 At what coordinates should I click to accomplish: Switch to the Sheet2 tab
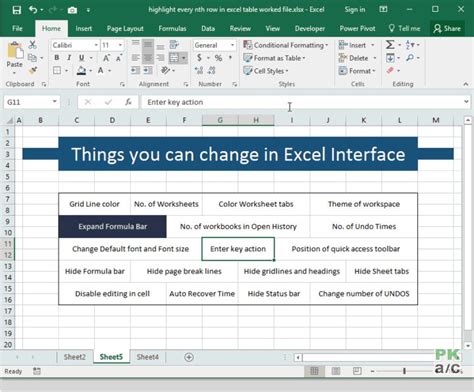tap(75, 357)
